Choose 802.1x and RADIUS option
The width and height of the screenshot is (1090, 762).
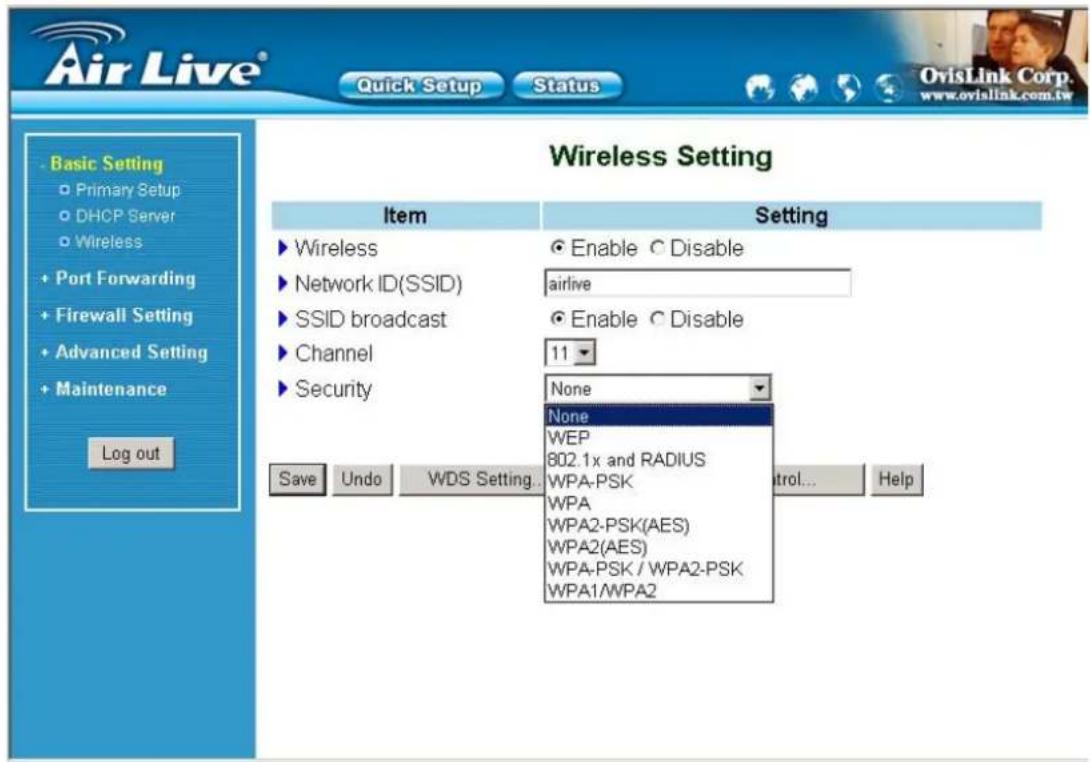[658, 460]
